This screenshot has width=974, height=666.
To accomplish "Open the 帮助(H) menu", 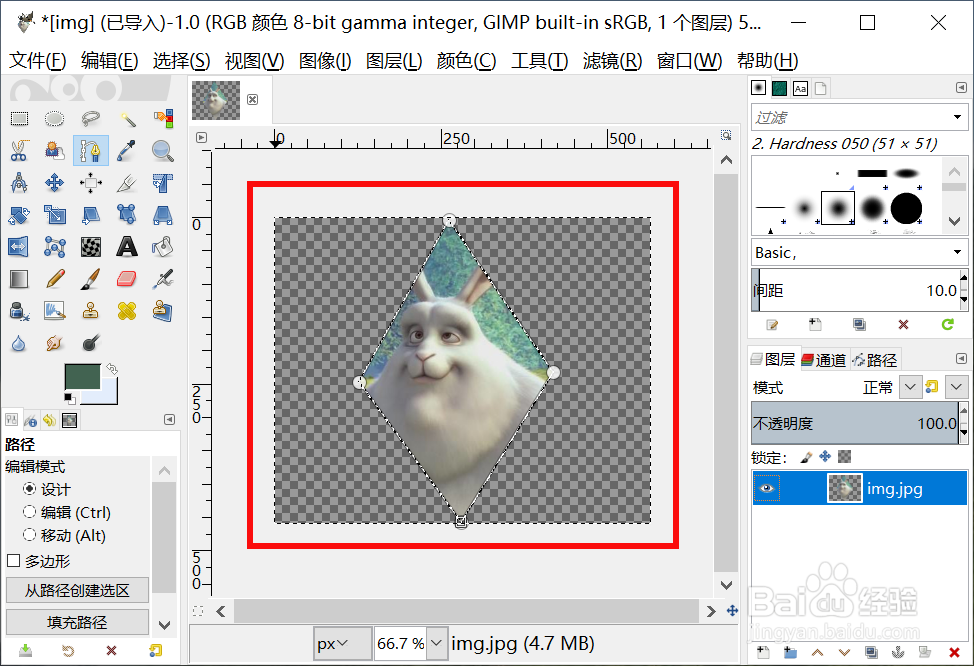I will point(768,60).
